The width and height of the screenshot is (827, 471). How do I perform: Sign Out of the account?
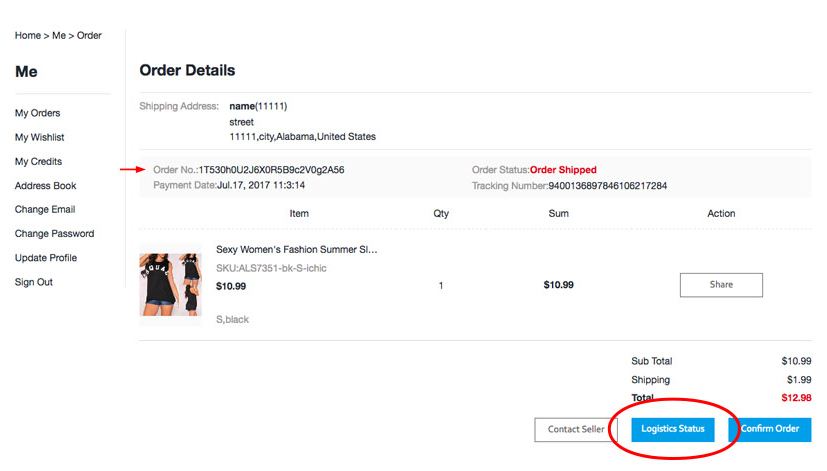(34, 282)
